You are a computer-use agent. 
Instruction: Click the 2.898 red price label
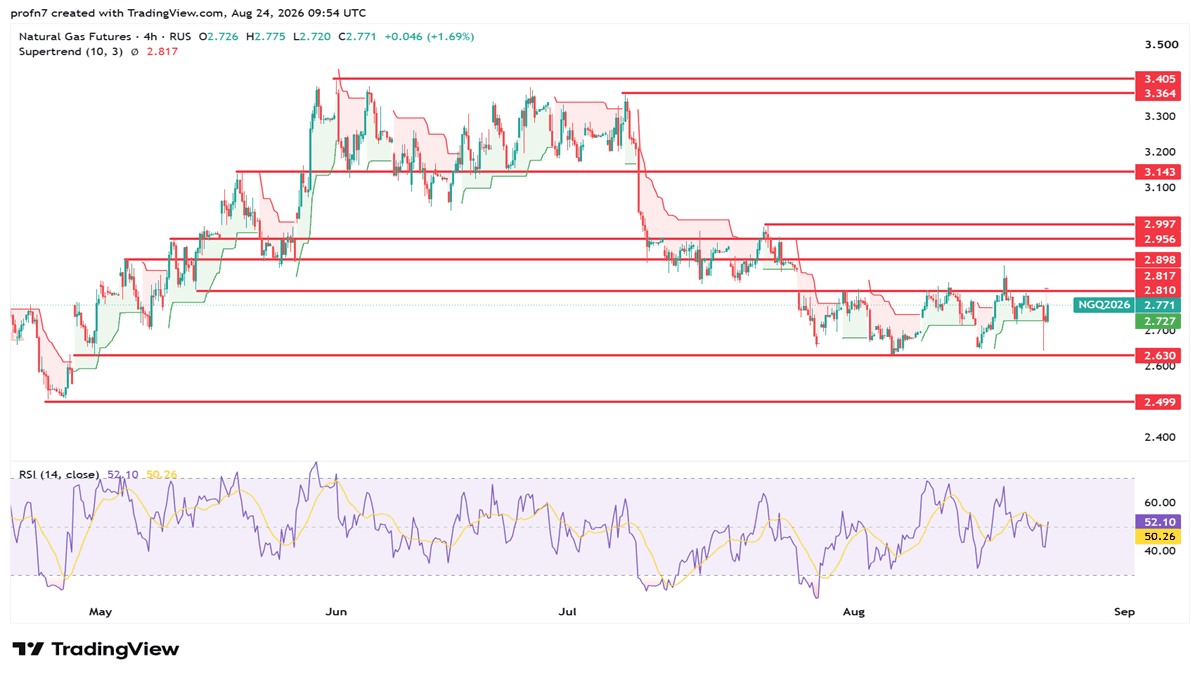(1158, 259)
